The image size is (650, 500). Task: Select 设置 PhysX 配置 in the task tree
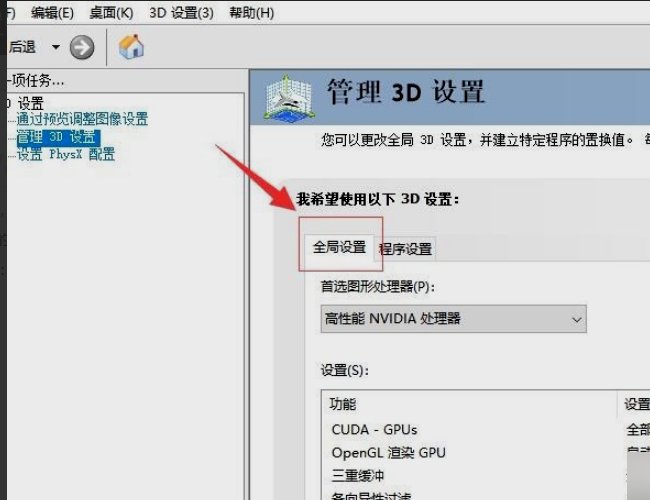(66, 155)
